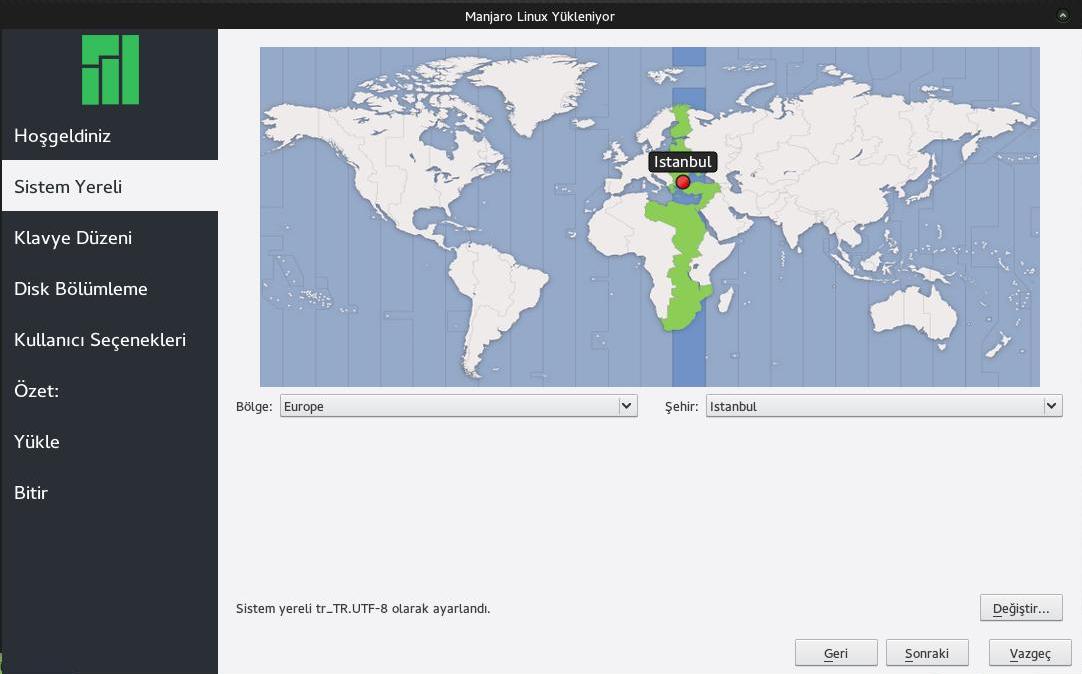Image resolution: width=1082 pixels, height=674 pixels.
Task: Click the Vazgeç button
Action: click(1030, 653)
